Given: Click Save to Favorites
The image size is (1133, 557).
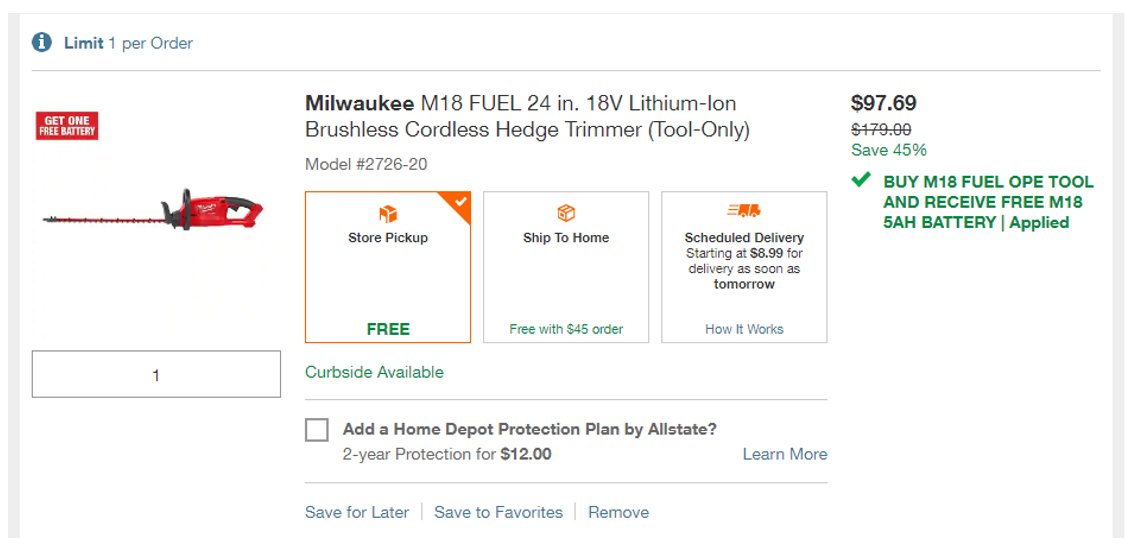Looking at the screenshot, I should tap(499, 512).
